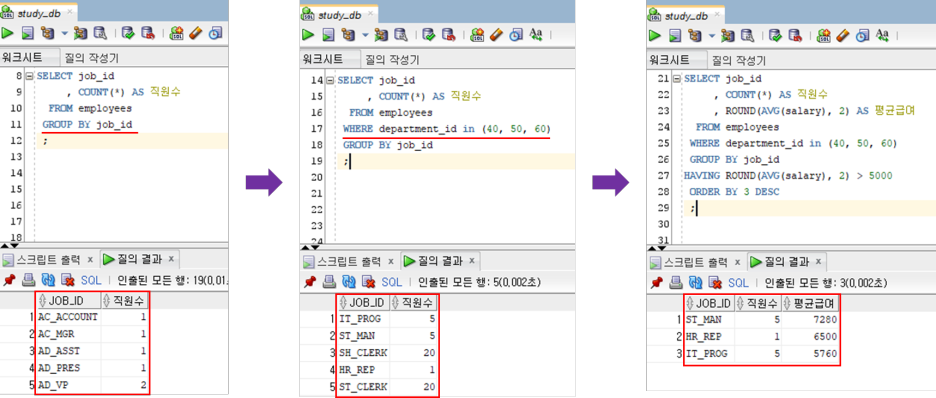The width and height of the screenshot is (936, 398).
Task: Clear worksheet with eraser in left window
Action: (x=196, y=34)
